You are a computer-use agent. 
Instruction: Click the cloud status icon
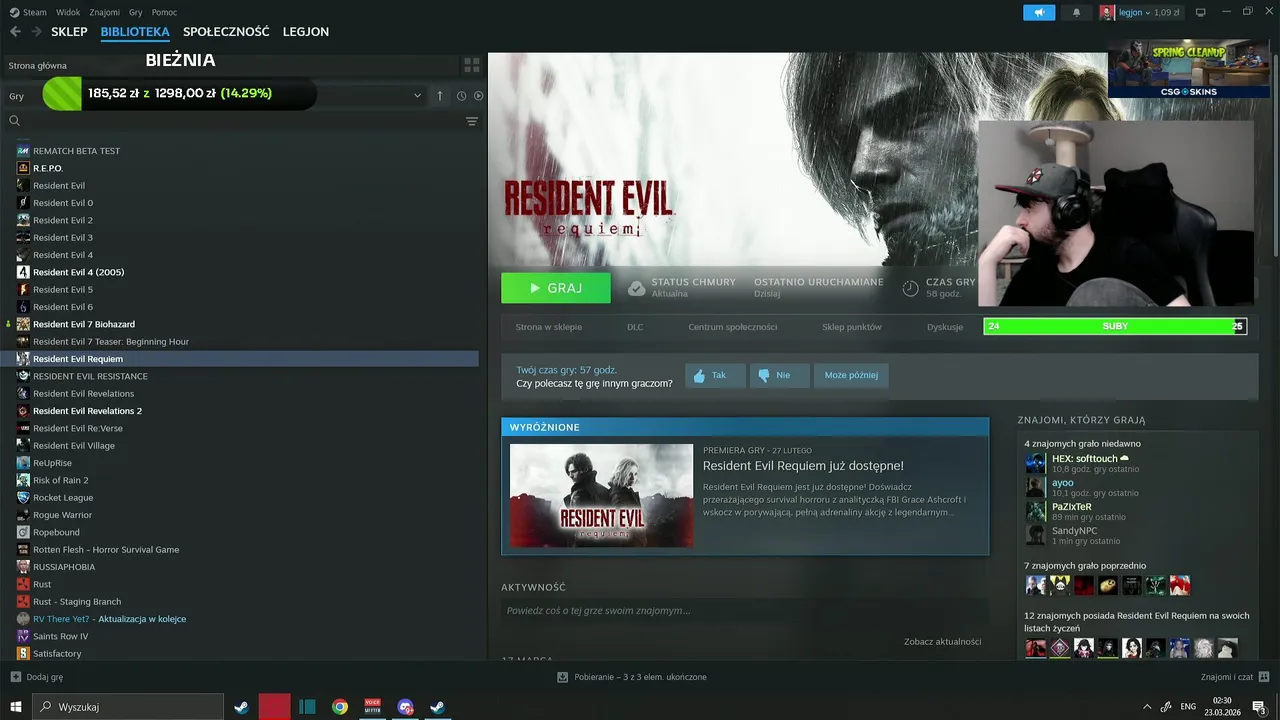tap(636, 288)
